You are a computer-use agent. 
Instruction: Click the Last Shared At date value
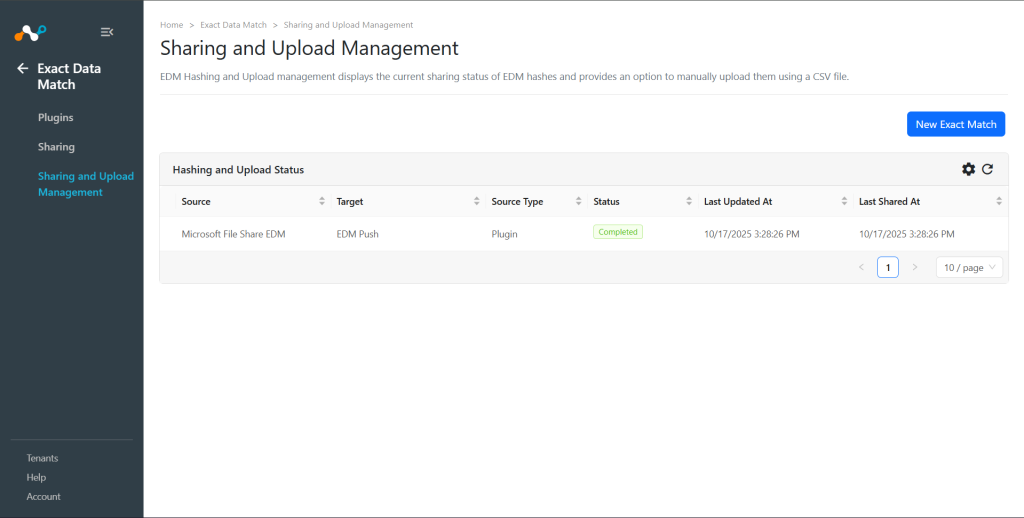pos(906,234)
